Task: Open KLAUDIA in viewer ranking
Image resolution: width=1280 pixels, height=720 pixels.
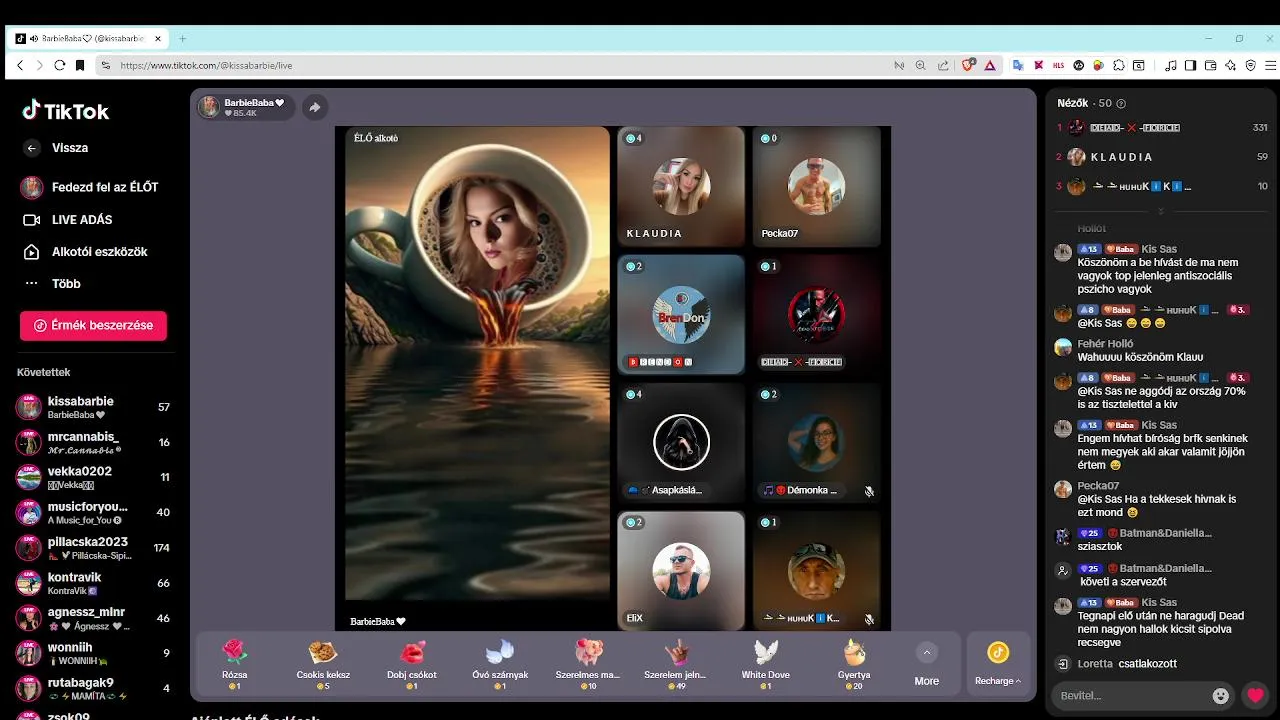Action: pos(1162,157)
